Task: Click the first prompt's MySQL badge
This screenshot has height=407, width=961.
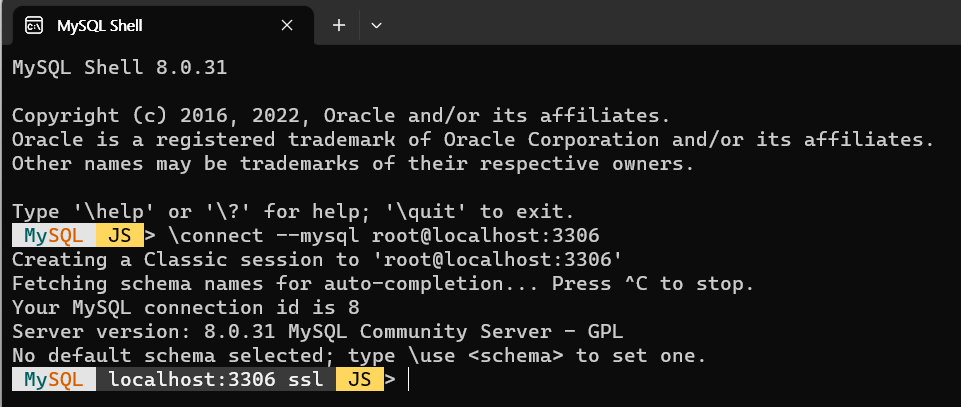Action: point(54,235)
